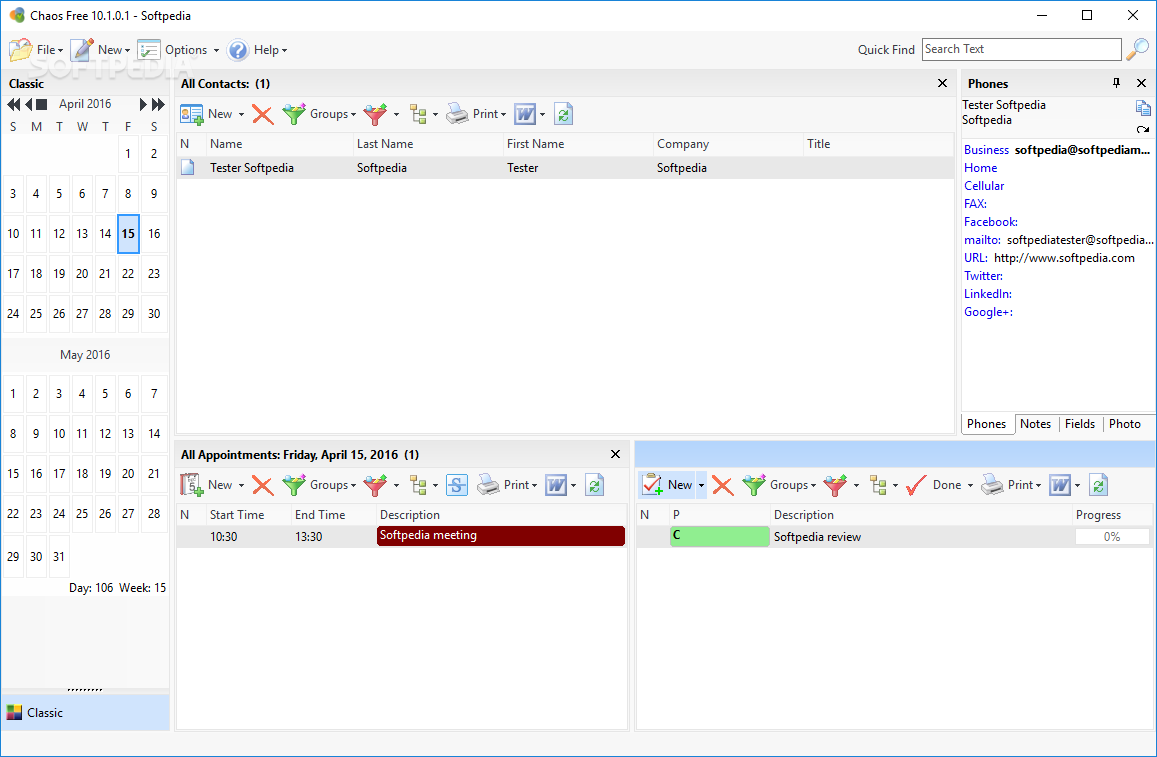Click the calendar today square button

(41, 105)
